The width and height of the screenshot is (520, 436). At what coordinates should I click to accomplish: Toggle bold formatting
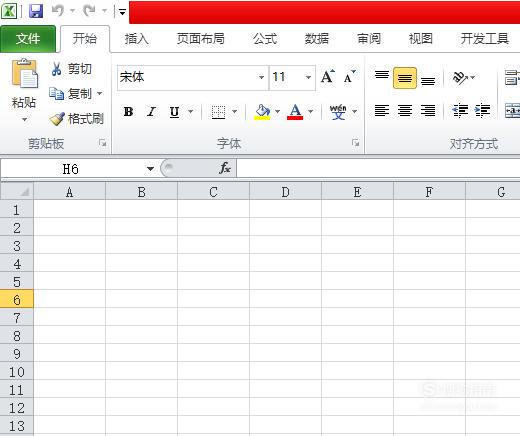click(x=128, y=112)
